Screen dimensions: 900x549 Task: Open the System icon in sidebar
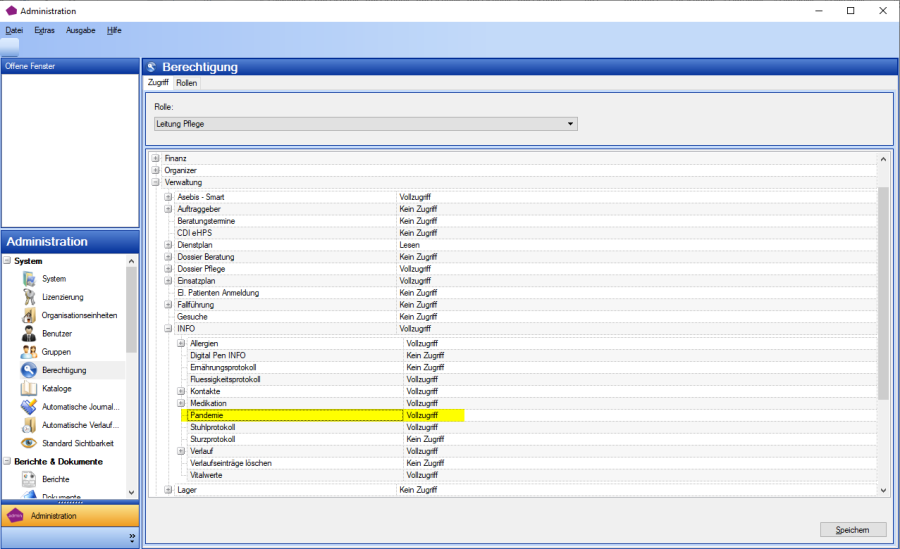[29, 279]
